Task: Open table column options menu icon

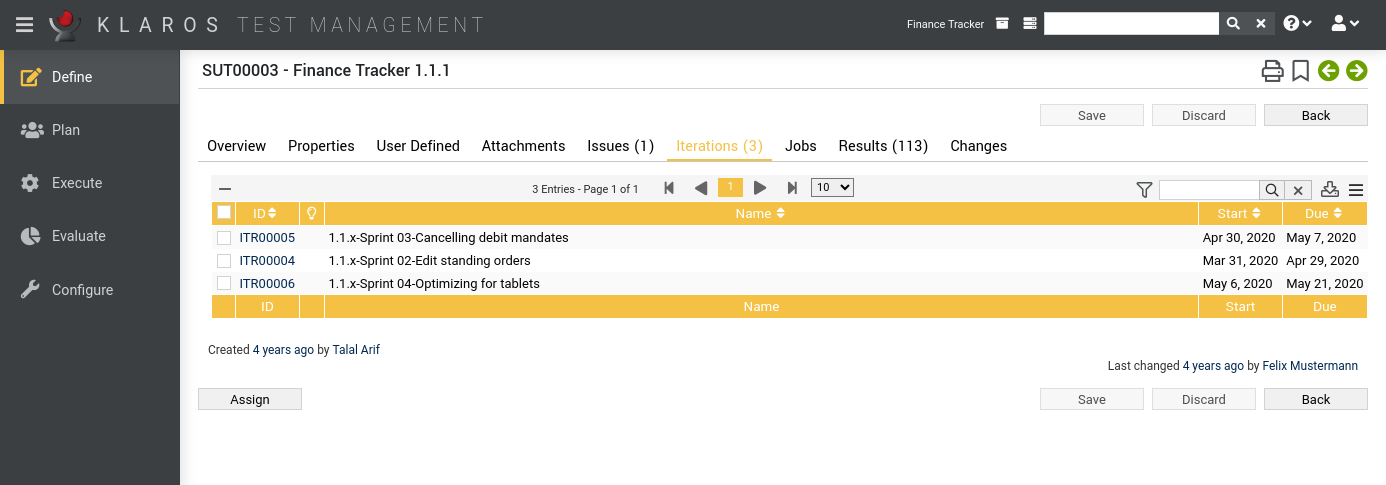Action: pyautogui.click(x=1356, y=190)
